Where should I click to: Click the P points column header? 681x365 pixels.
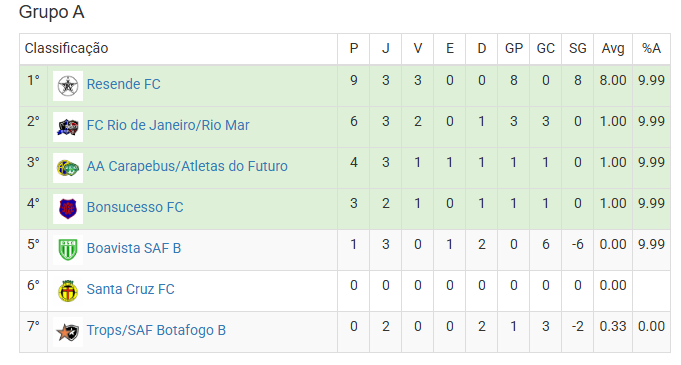pos(354,48)
